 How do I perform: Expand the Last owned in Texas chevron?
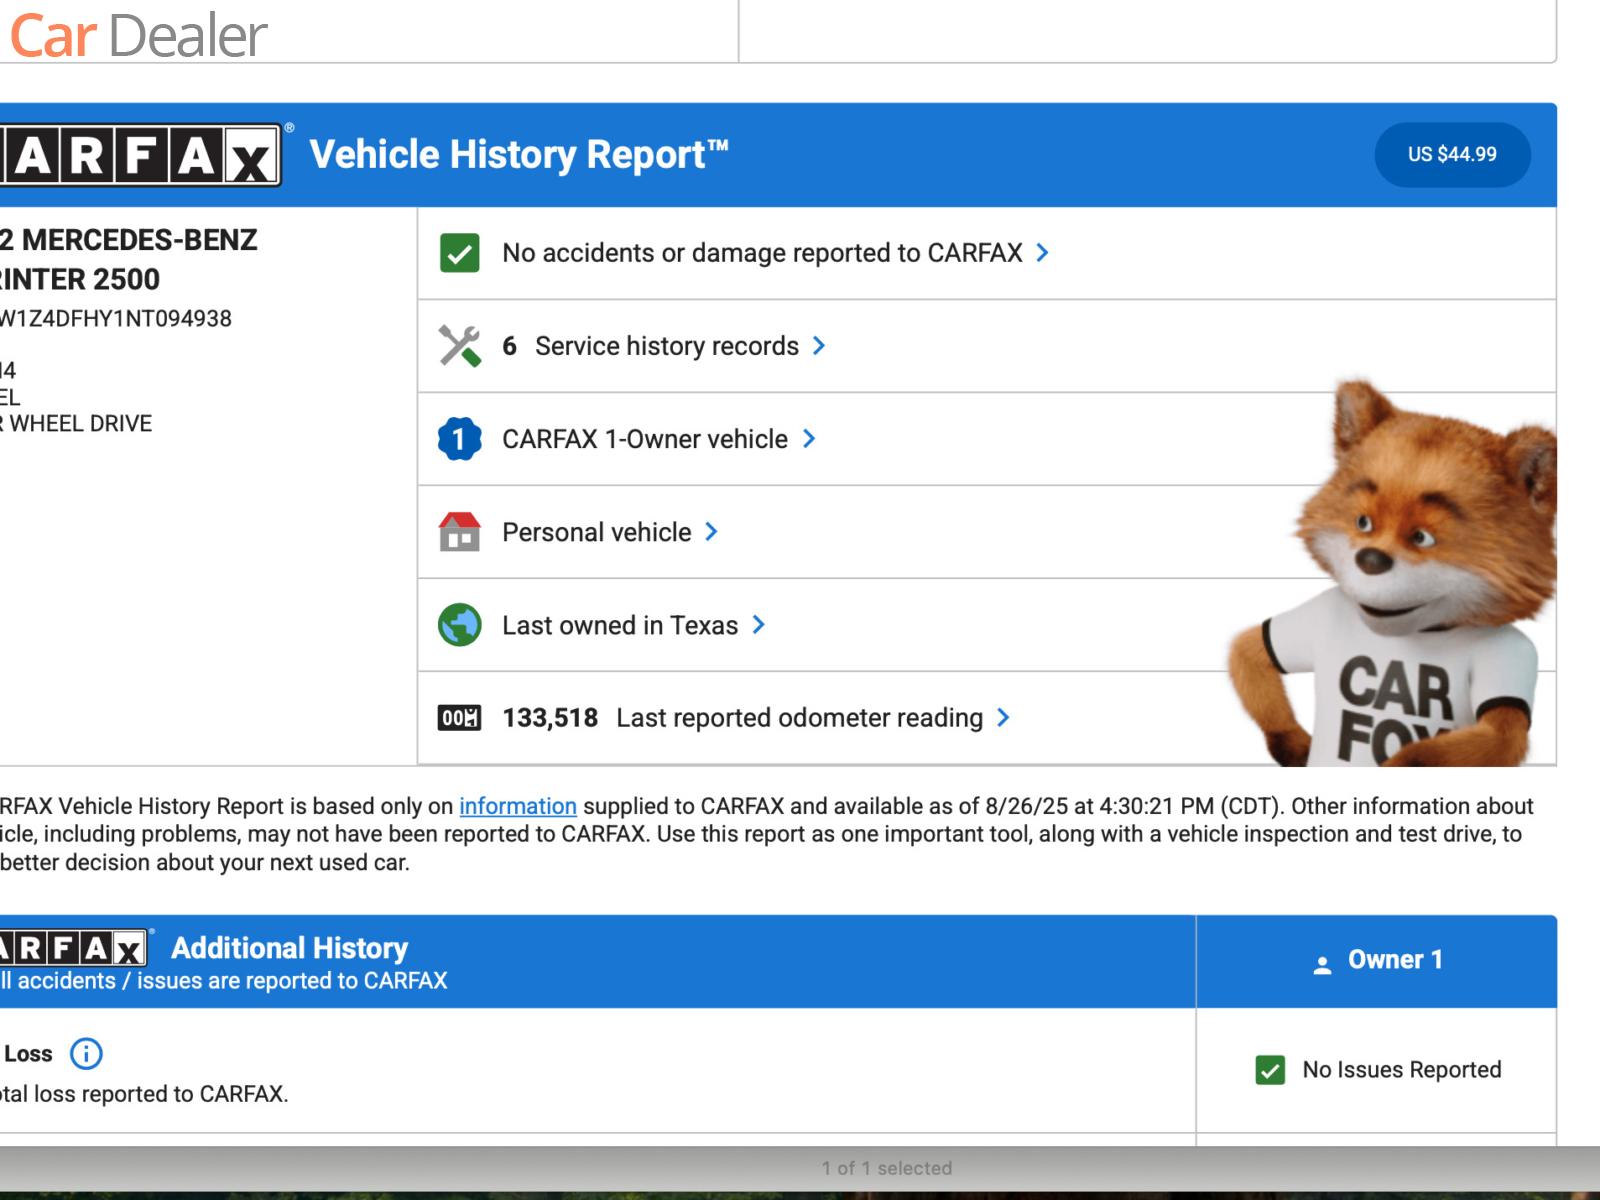pyautogui.click(x=758, y=625)
